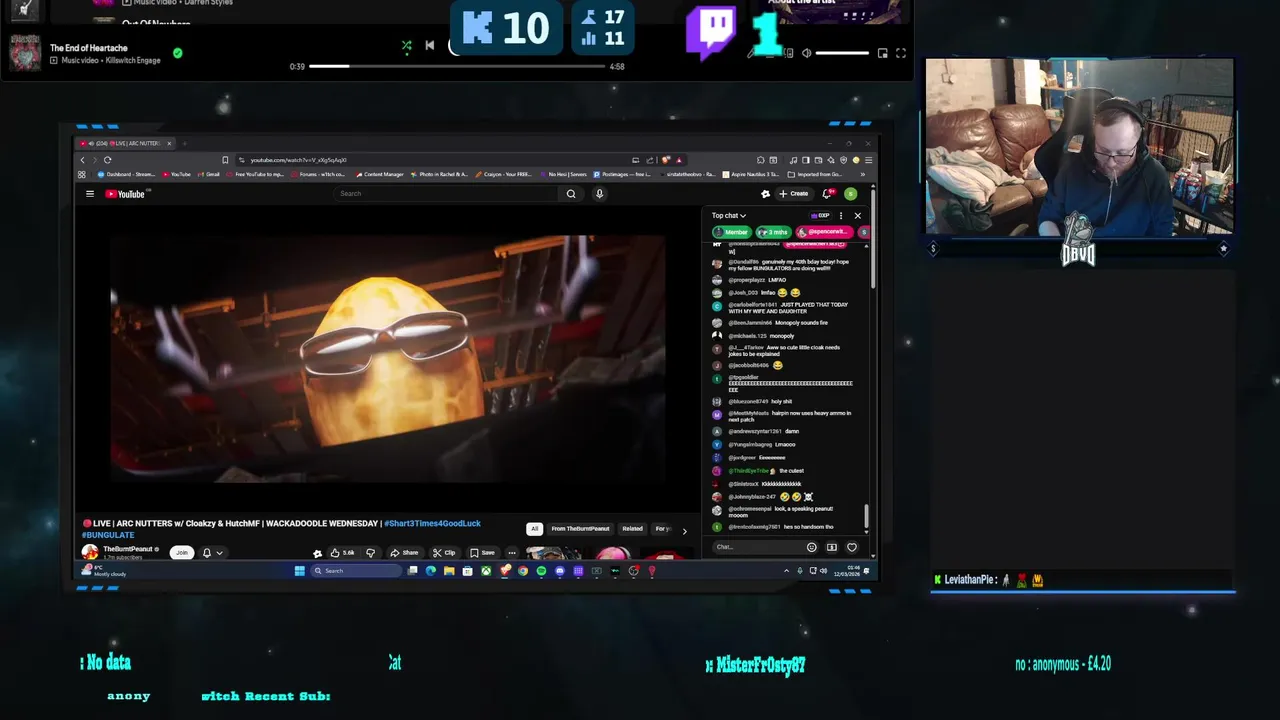
Task: Click the #BUNGULATE hashtag
Action: pos(108,535)
